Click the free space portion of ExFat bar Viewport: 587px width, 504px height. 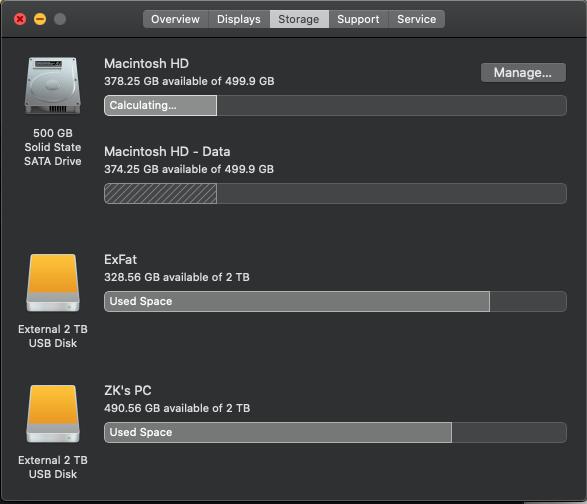click(x=528, y=301)
